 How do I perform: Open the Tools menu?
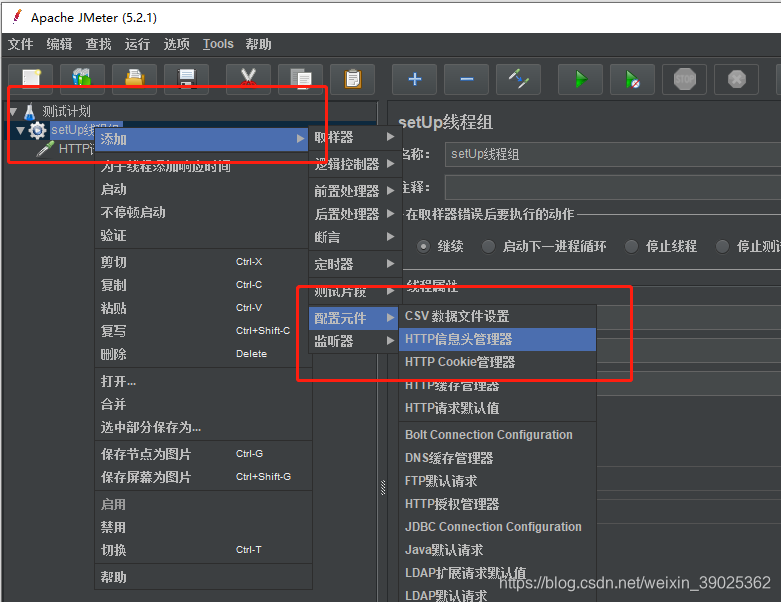coord(218,44)
